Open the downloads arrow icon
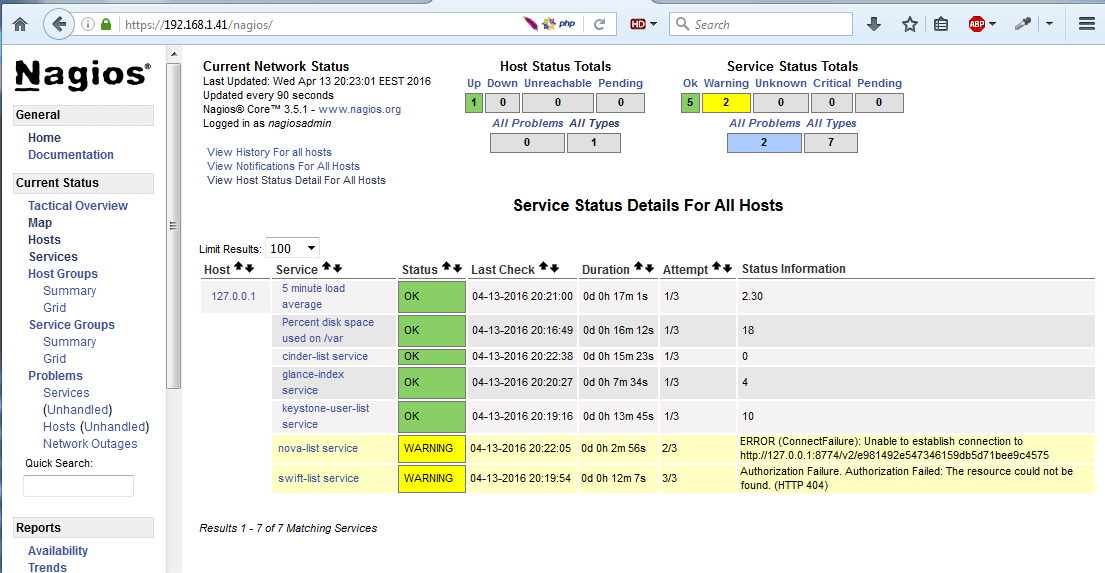The image size is (1105, 573). tap(874, 25)
